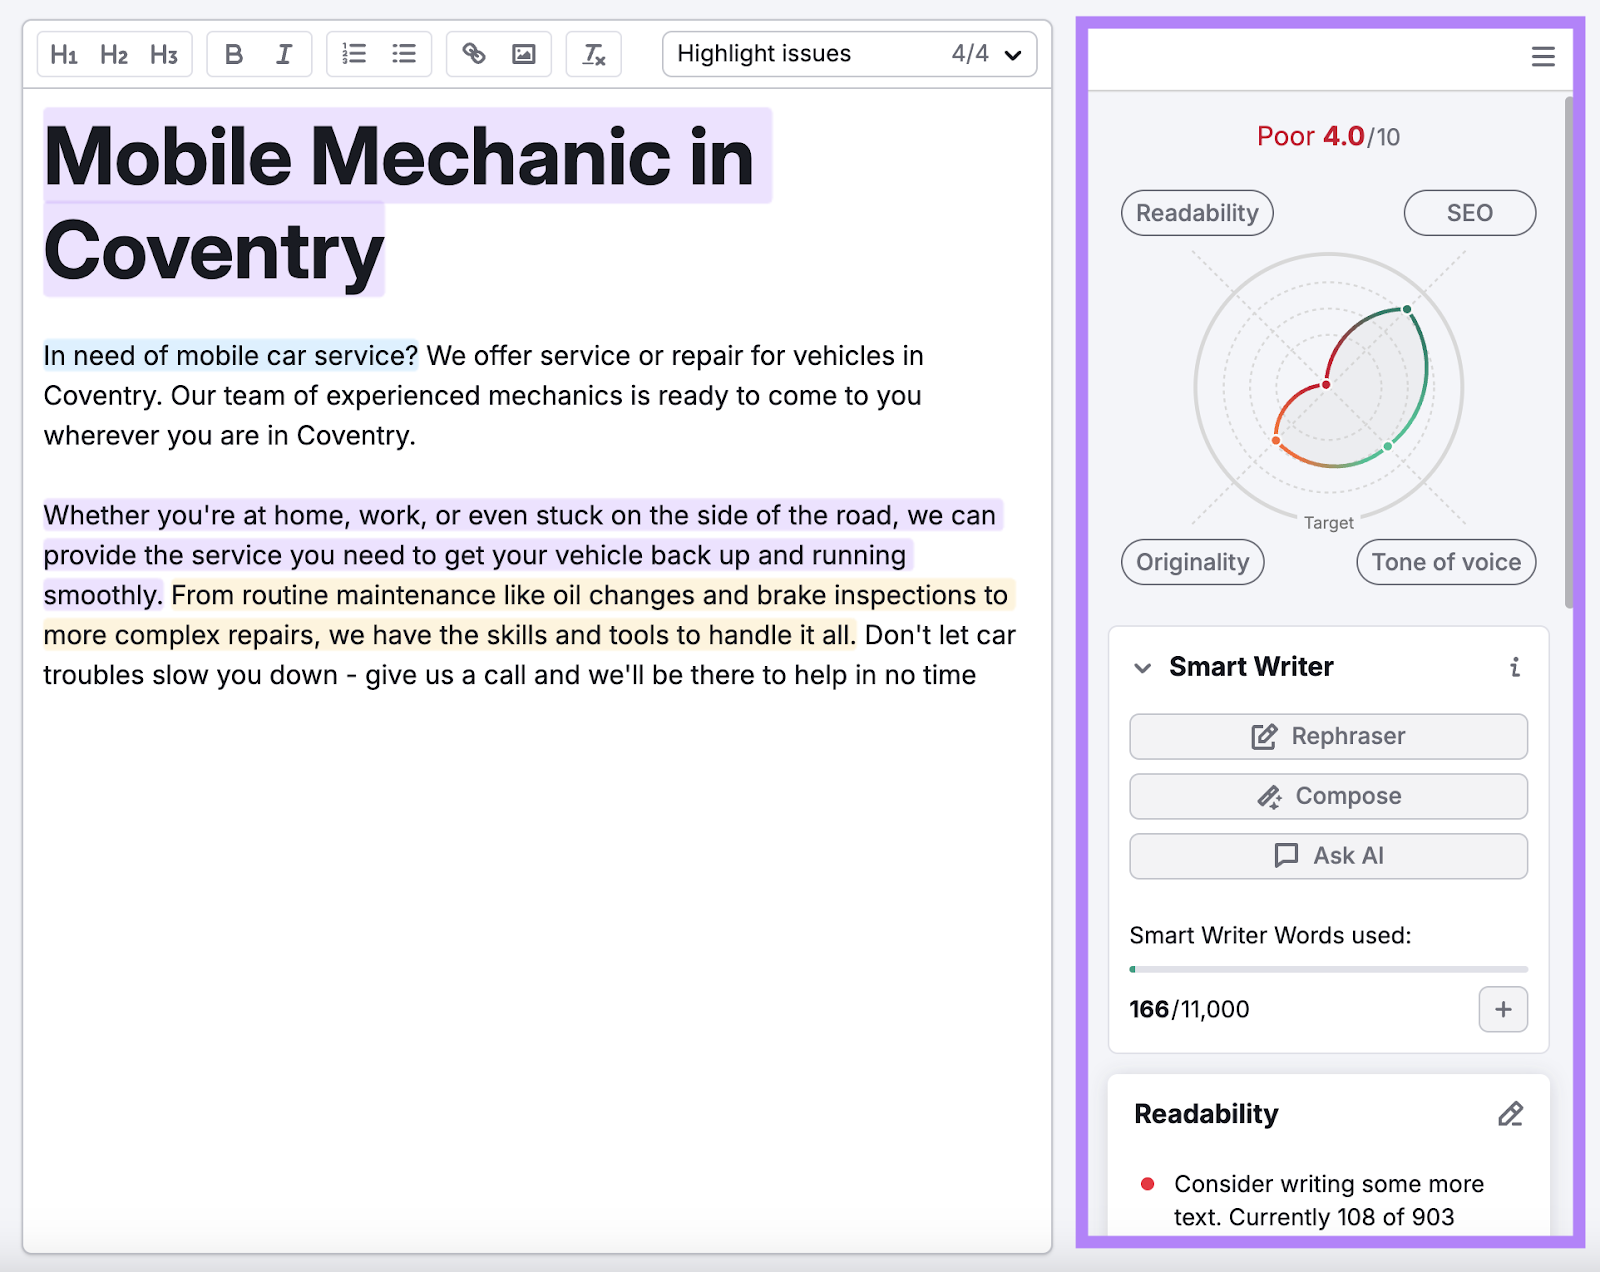Viewport: 1600px width, 1272px height.
Task: Apply Heading 2 formatting
Action: (114, 54)
